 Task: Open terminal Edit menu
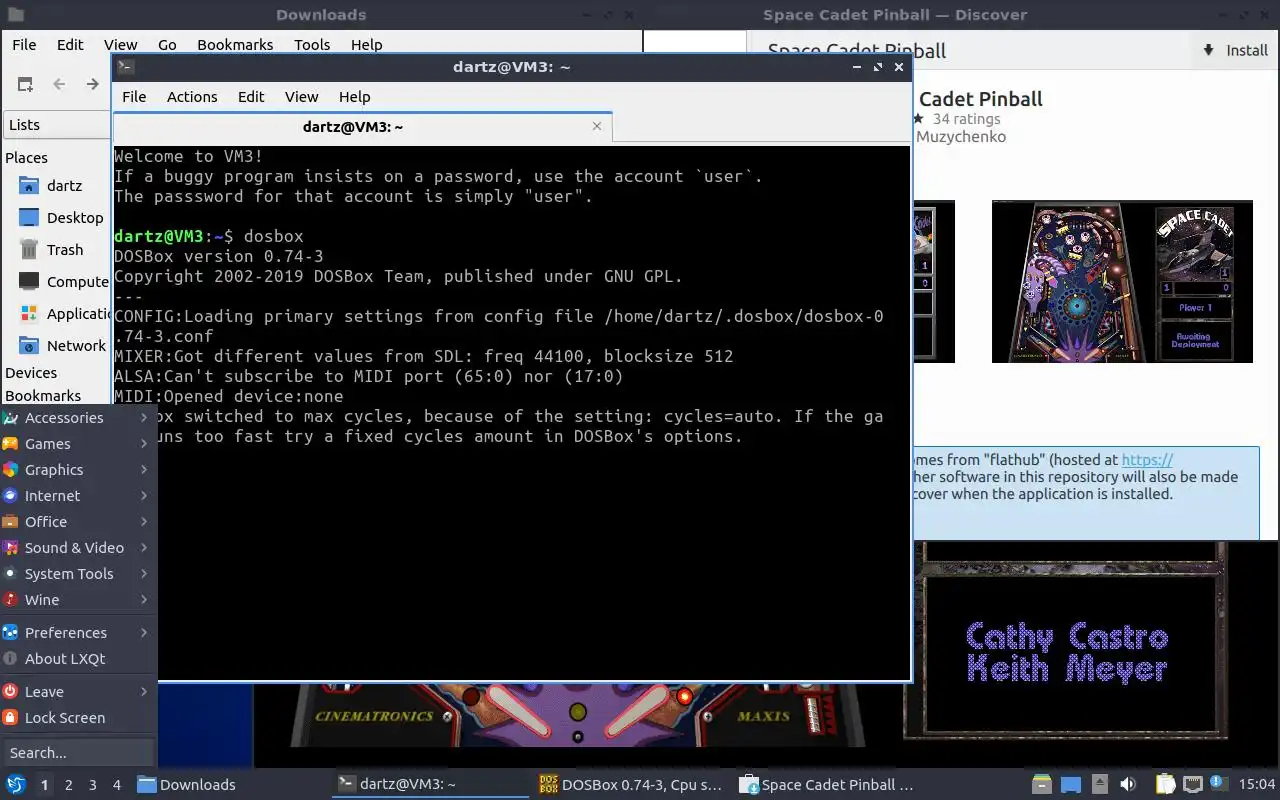coord(251,97)
